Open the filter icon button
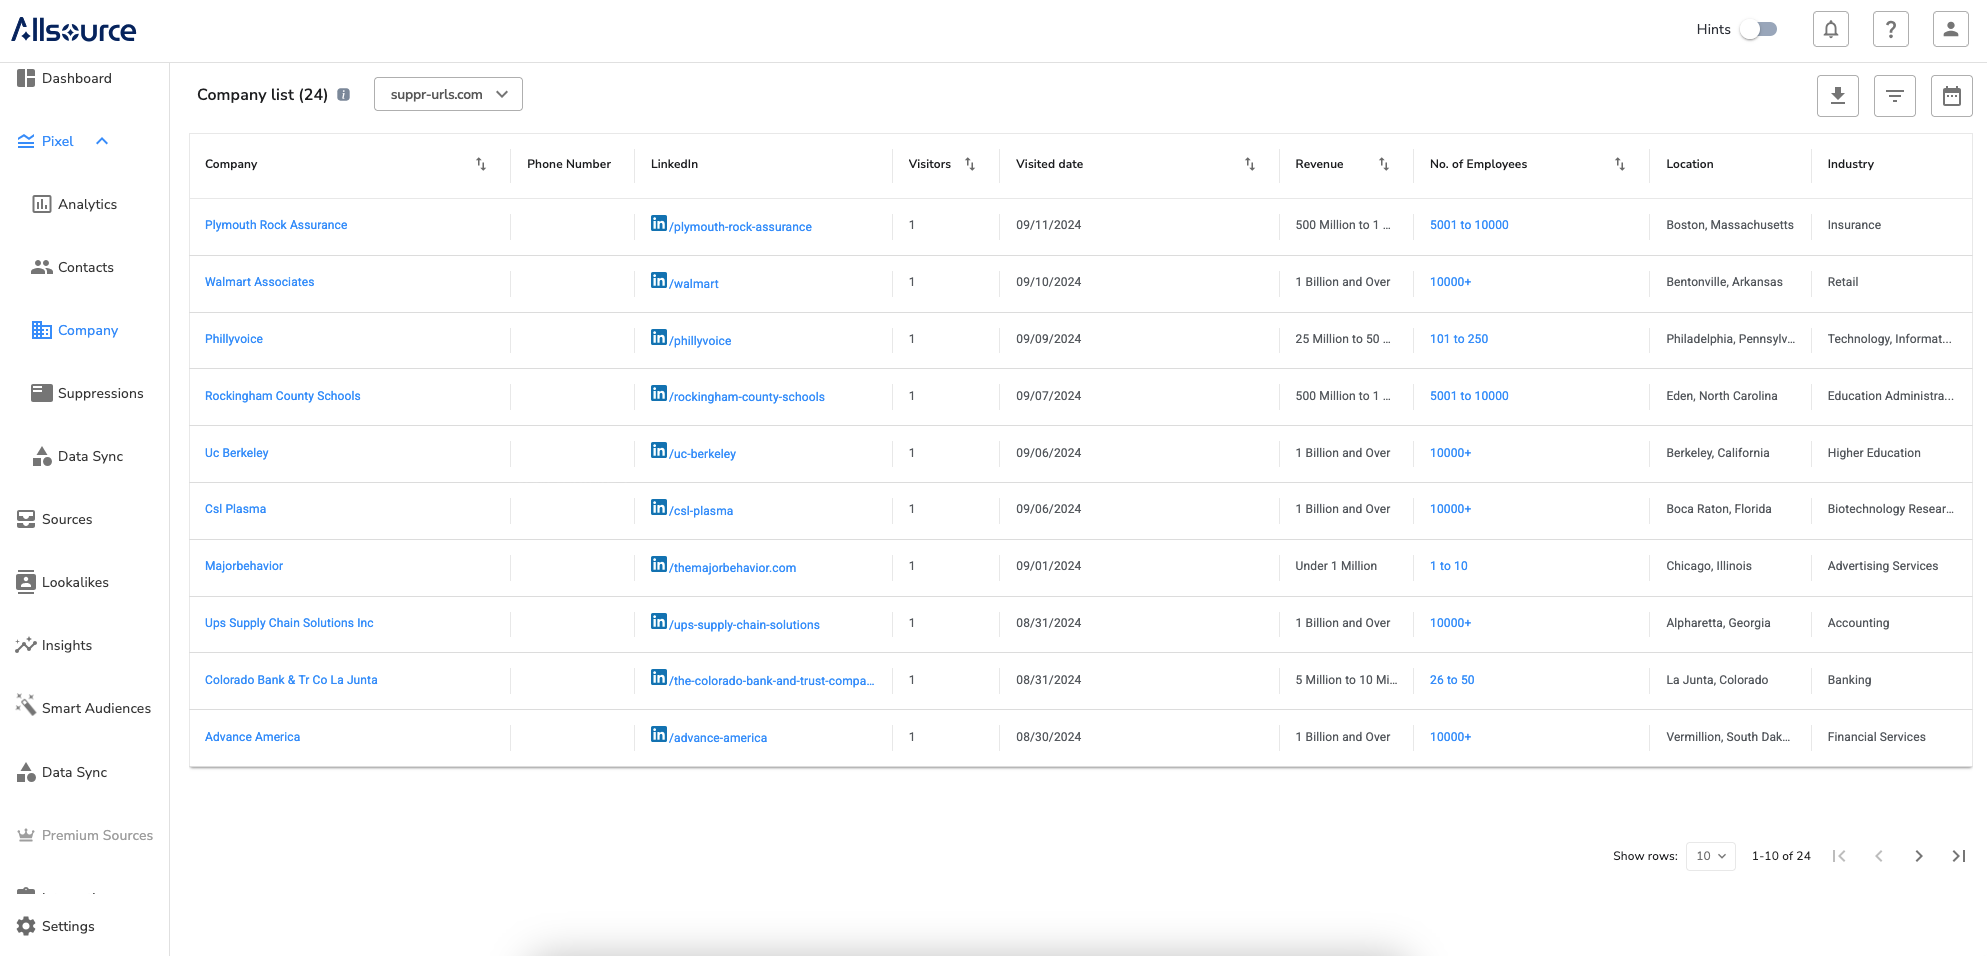The width and height of the screenshot is (1987, 956). (x=1894, y=96)
